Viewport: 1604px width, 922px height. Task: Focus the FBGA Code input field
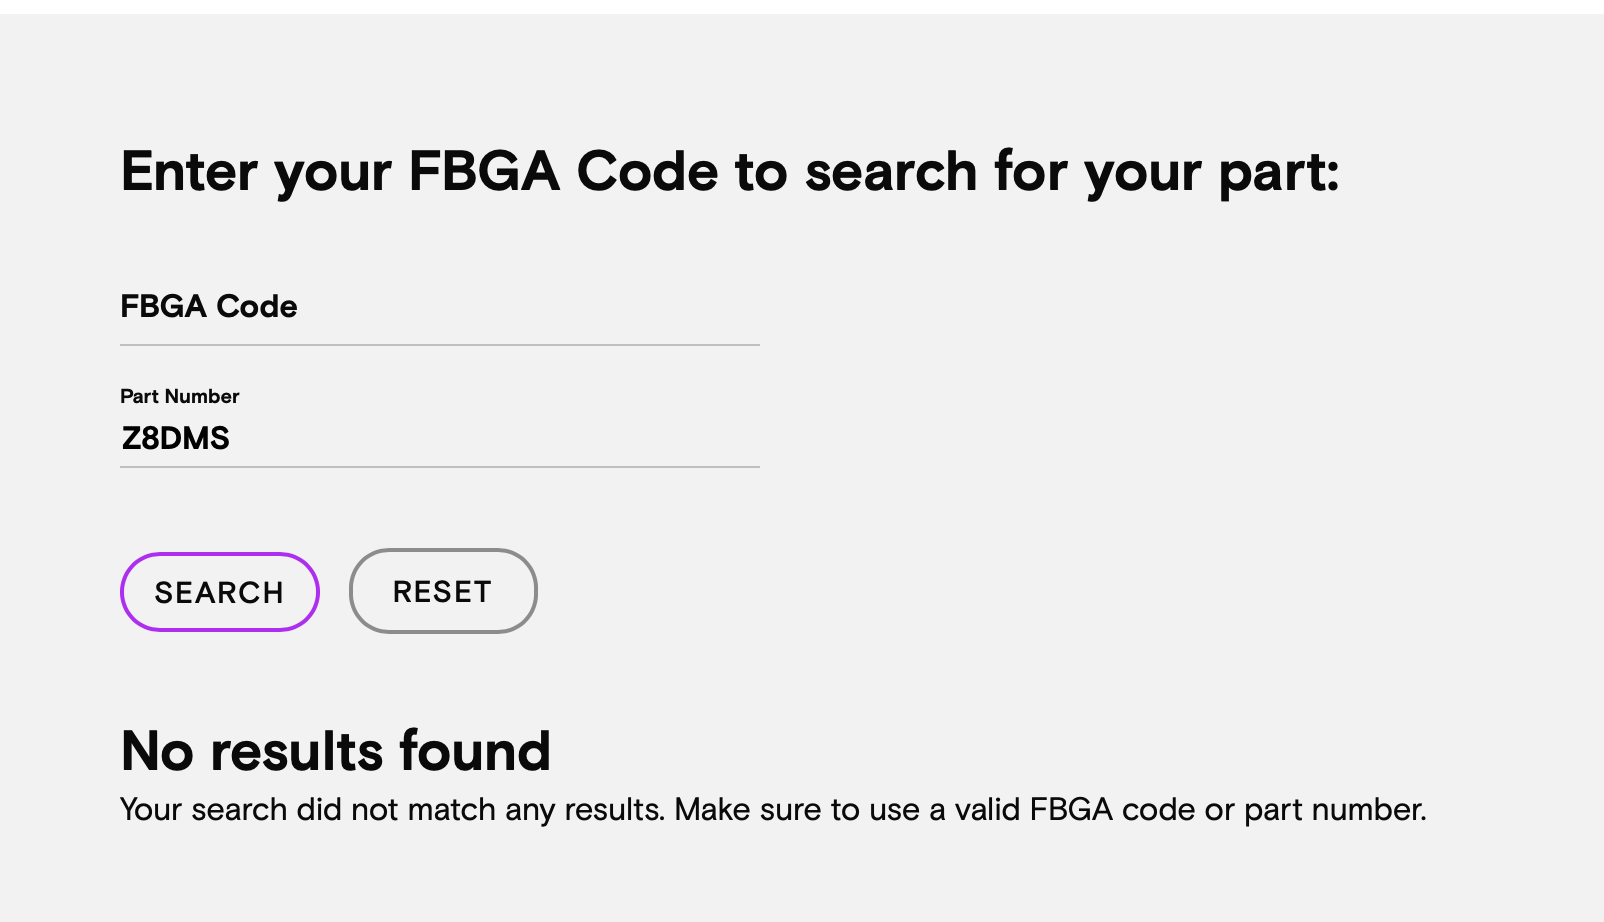click(439, 307)
